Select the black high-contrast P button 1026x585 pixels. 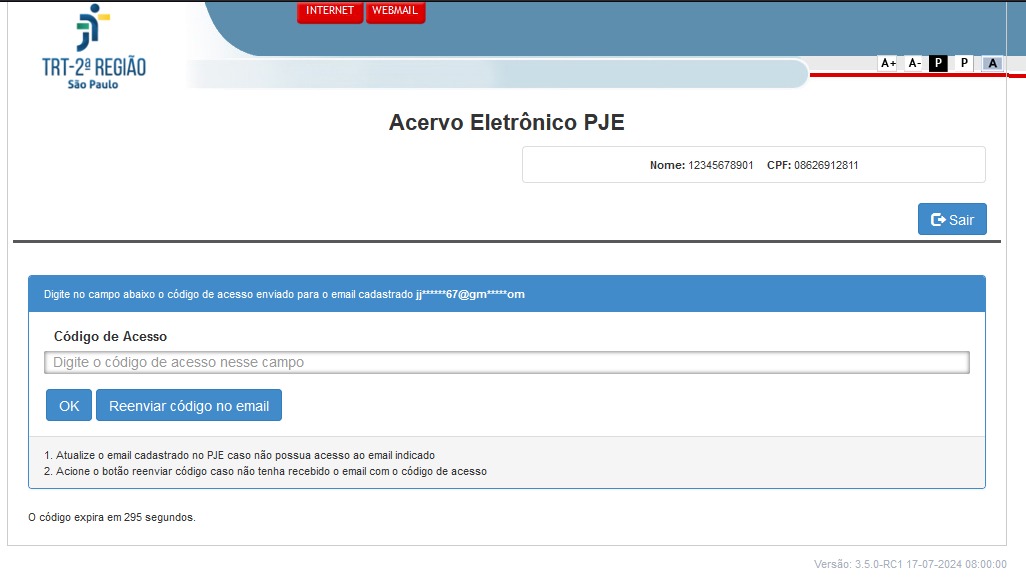coord(938,63)
